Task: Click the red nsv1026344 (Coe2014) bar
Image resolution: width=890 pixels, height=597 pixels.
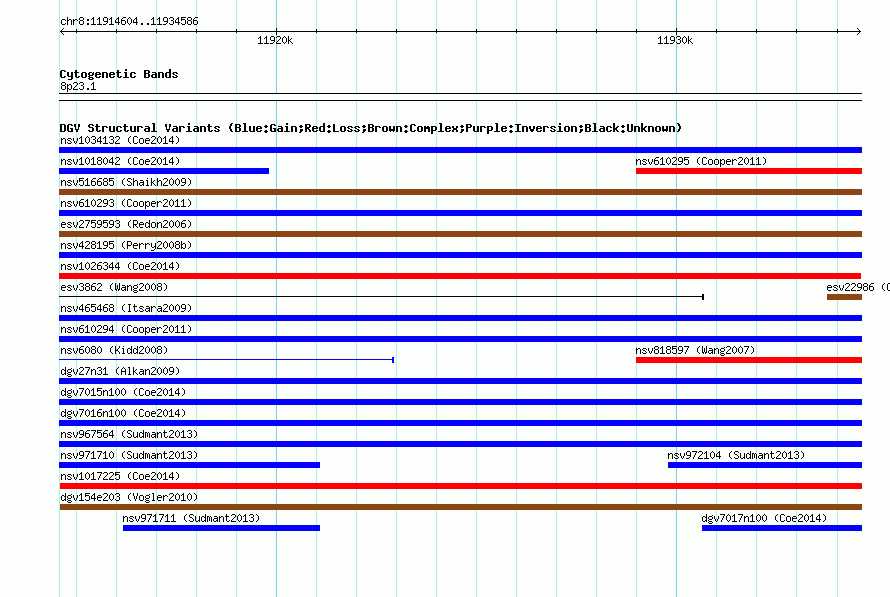Action: pos(460,276)
